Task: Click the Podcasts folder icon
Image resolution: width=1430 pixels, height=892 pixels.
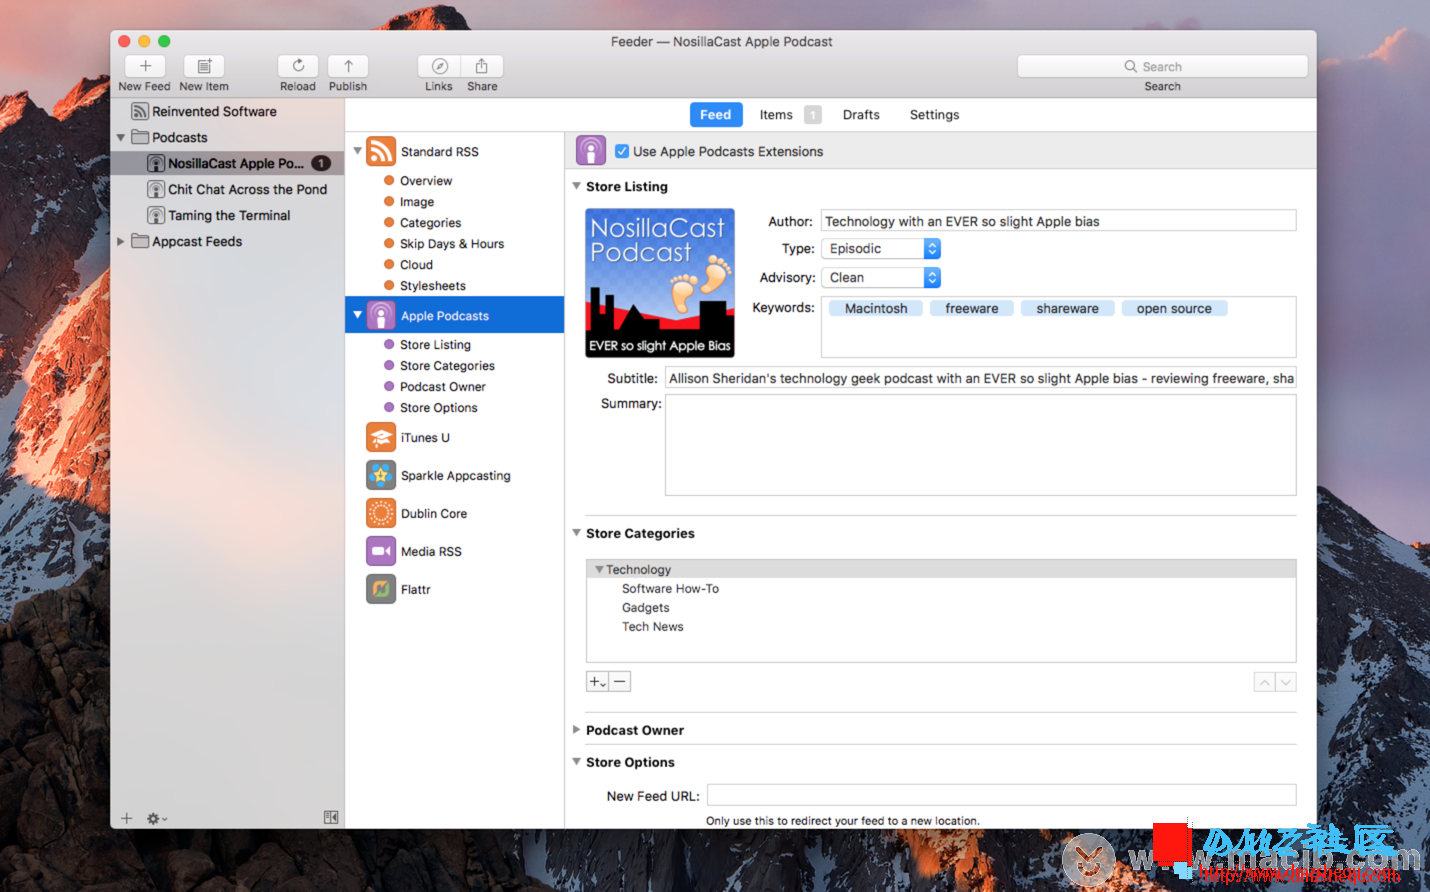Action: [140, 137]
